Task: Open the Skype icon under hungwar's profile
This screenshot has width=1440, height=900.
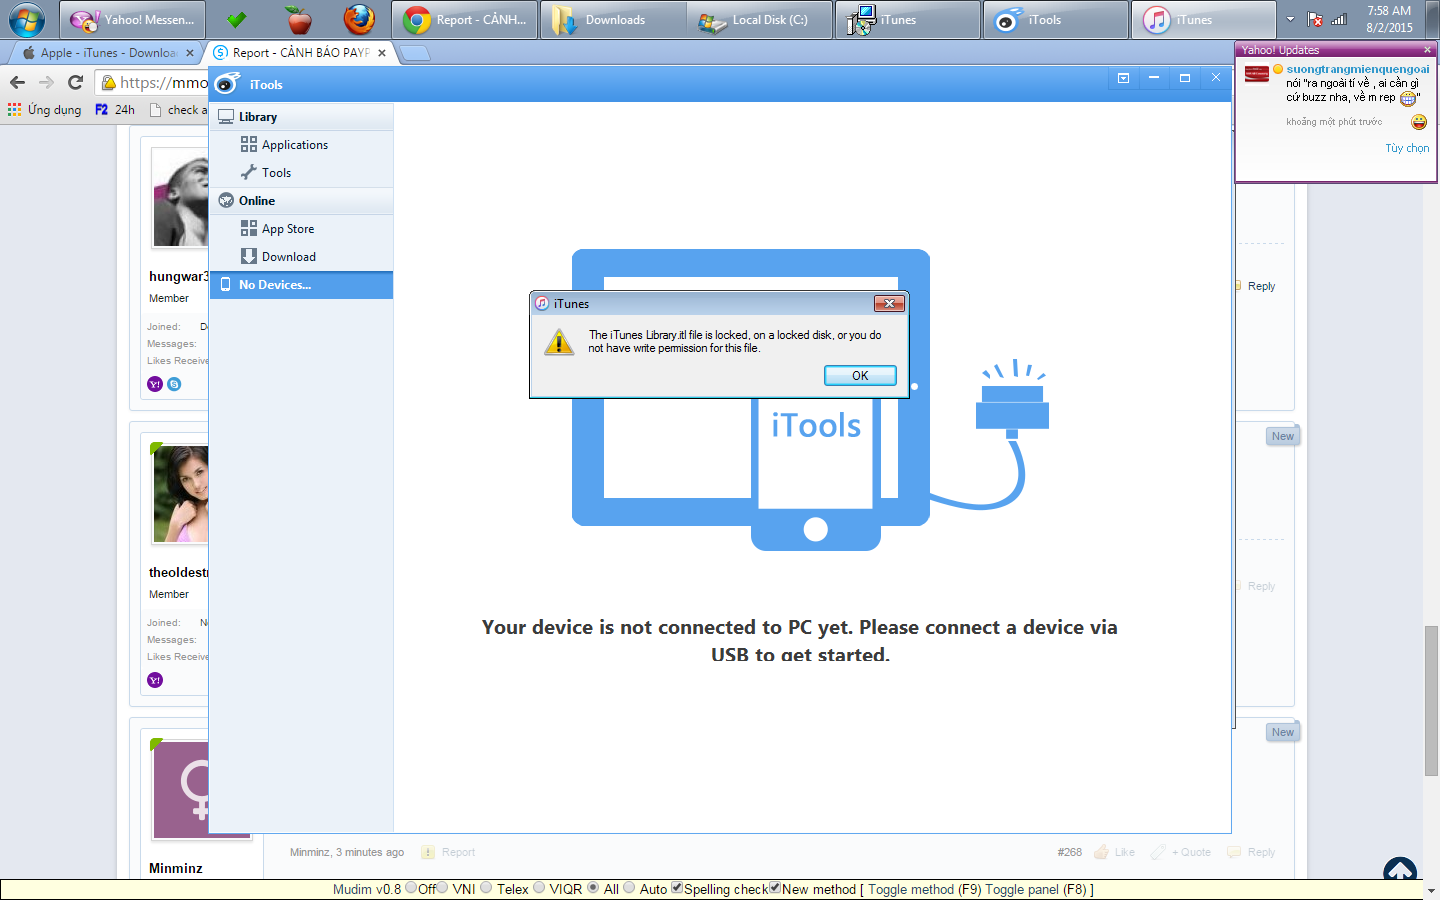Action: tap(174, 384)
